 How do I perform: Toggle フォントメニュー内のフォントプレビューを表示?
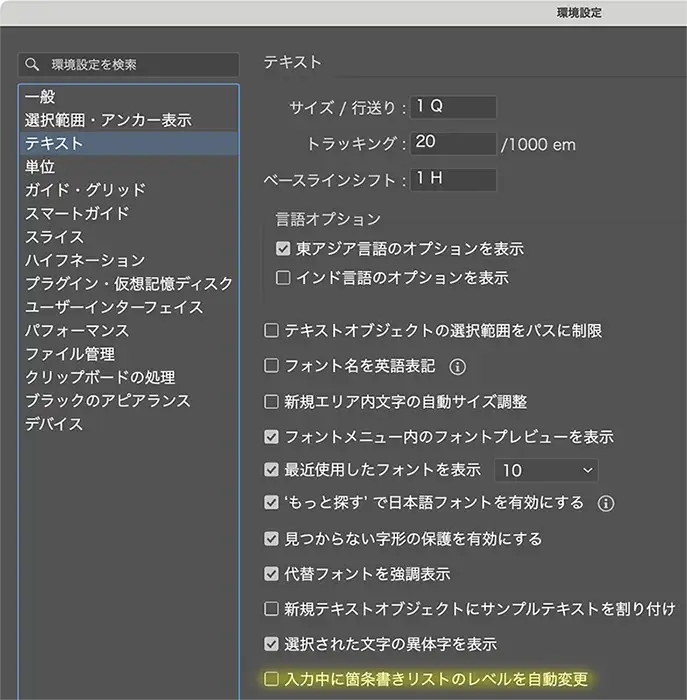tap(271, 437)
